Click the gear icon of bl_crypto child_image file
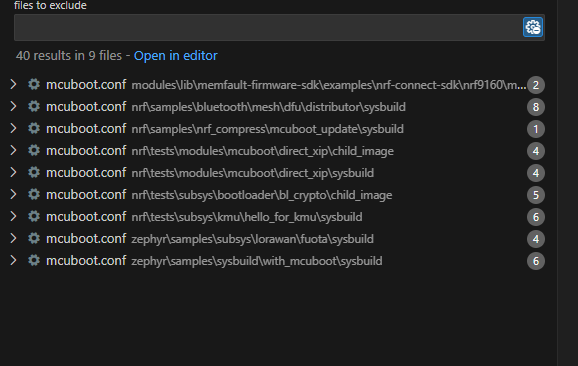This screenshot has width=578, height=366. 34,195
